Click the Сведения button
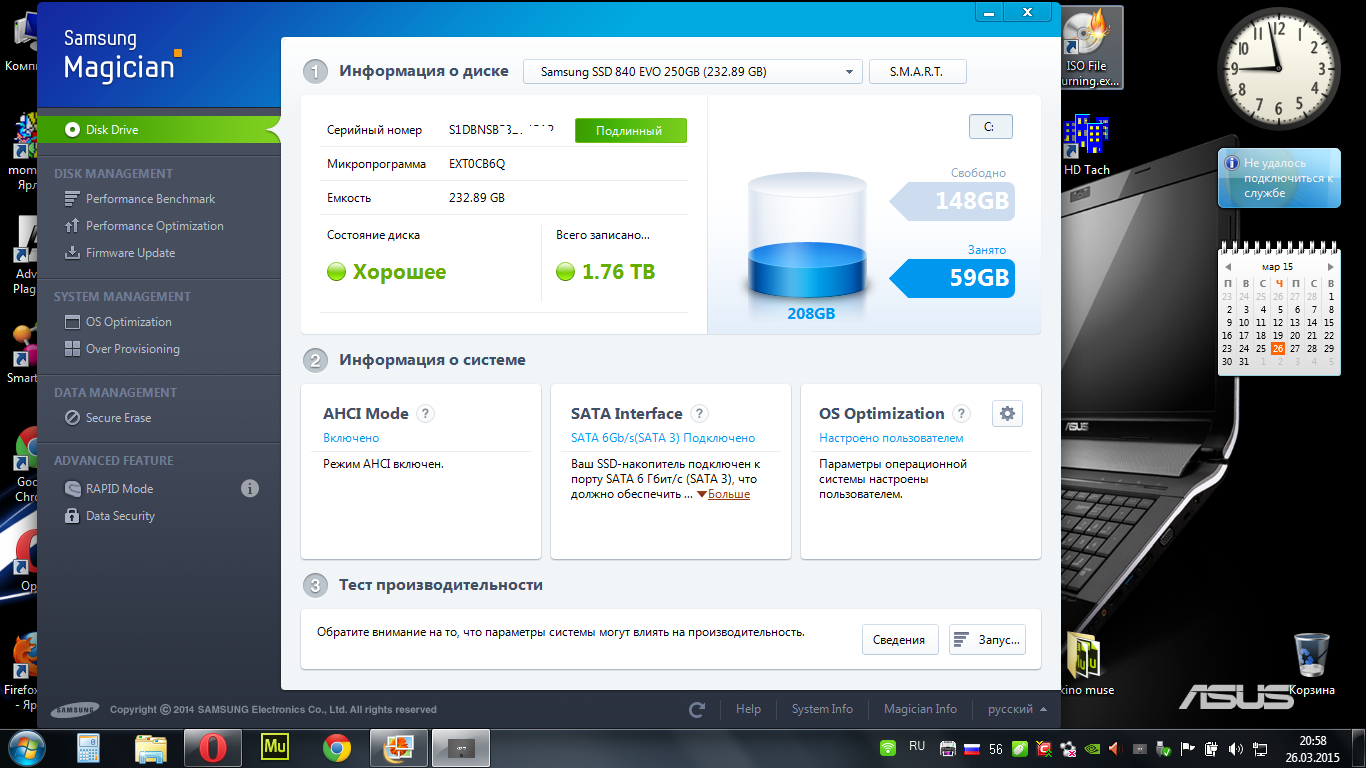Image resolution: width=1366 pixels, height=768 pixels. (899, 640)
